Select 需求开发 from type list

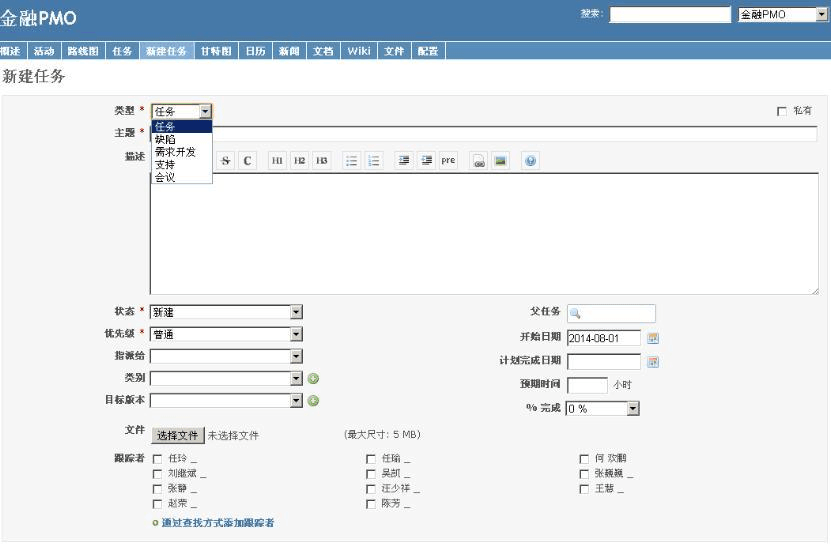tap(182, 152)
